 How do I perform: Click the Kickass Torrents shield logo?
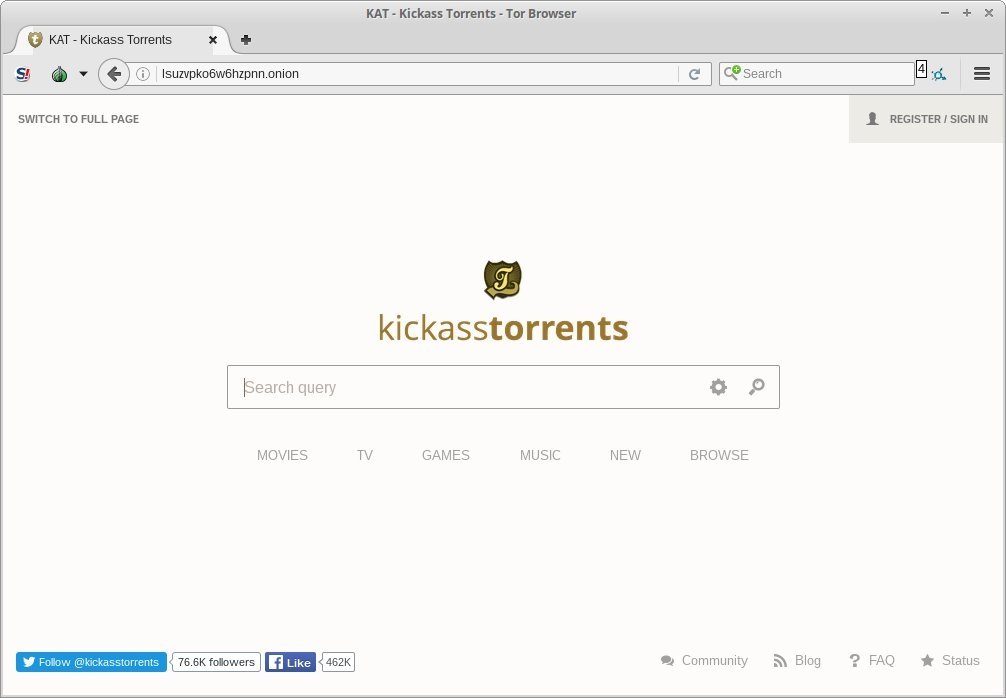[x=502, y=280]
